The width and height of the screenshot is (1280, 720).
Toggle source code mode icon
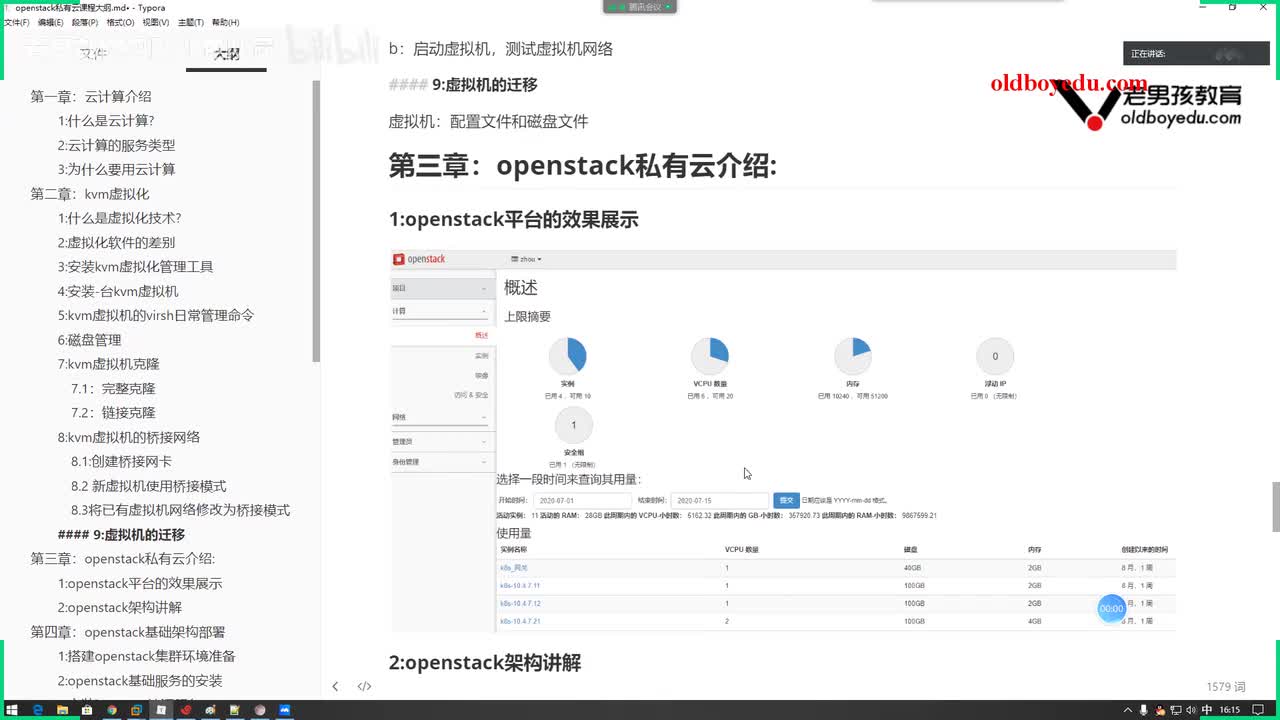click(x=364, y=686)
